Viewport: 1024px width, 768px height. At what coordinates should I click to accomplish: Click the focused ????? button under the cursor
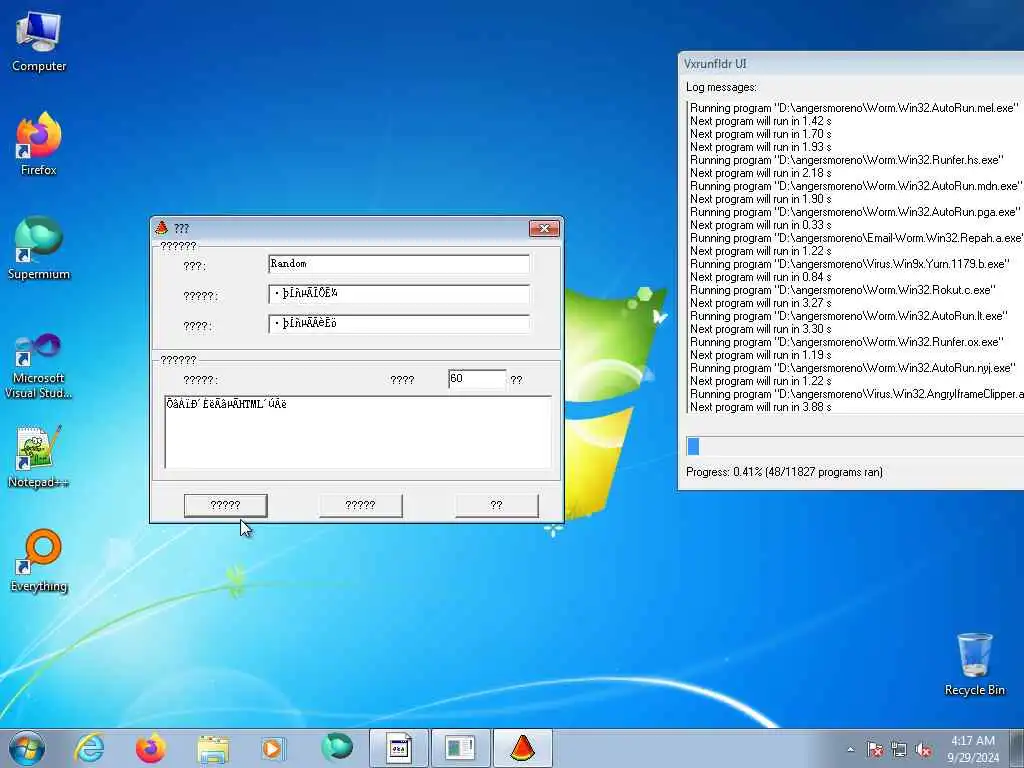225,505
